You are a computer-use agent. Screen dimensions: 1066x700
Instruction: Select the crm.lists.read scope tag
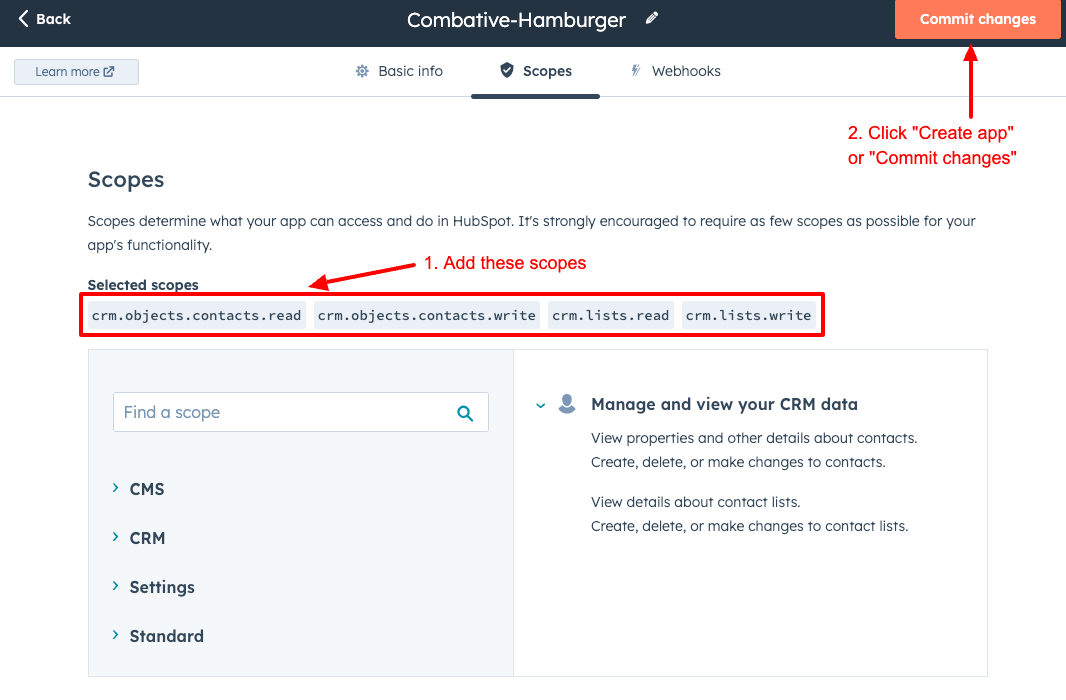(611, 315)
